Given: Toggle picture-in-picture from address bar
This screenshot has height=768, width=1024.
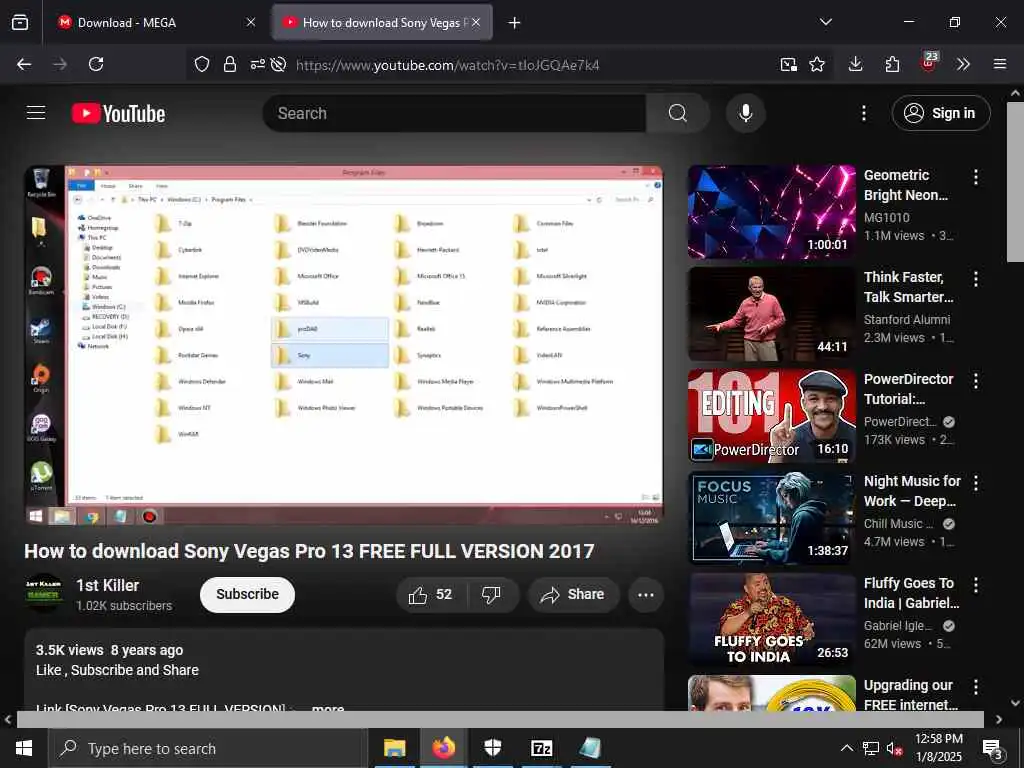Looking at the screenshot, I should click(788, 64).
